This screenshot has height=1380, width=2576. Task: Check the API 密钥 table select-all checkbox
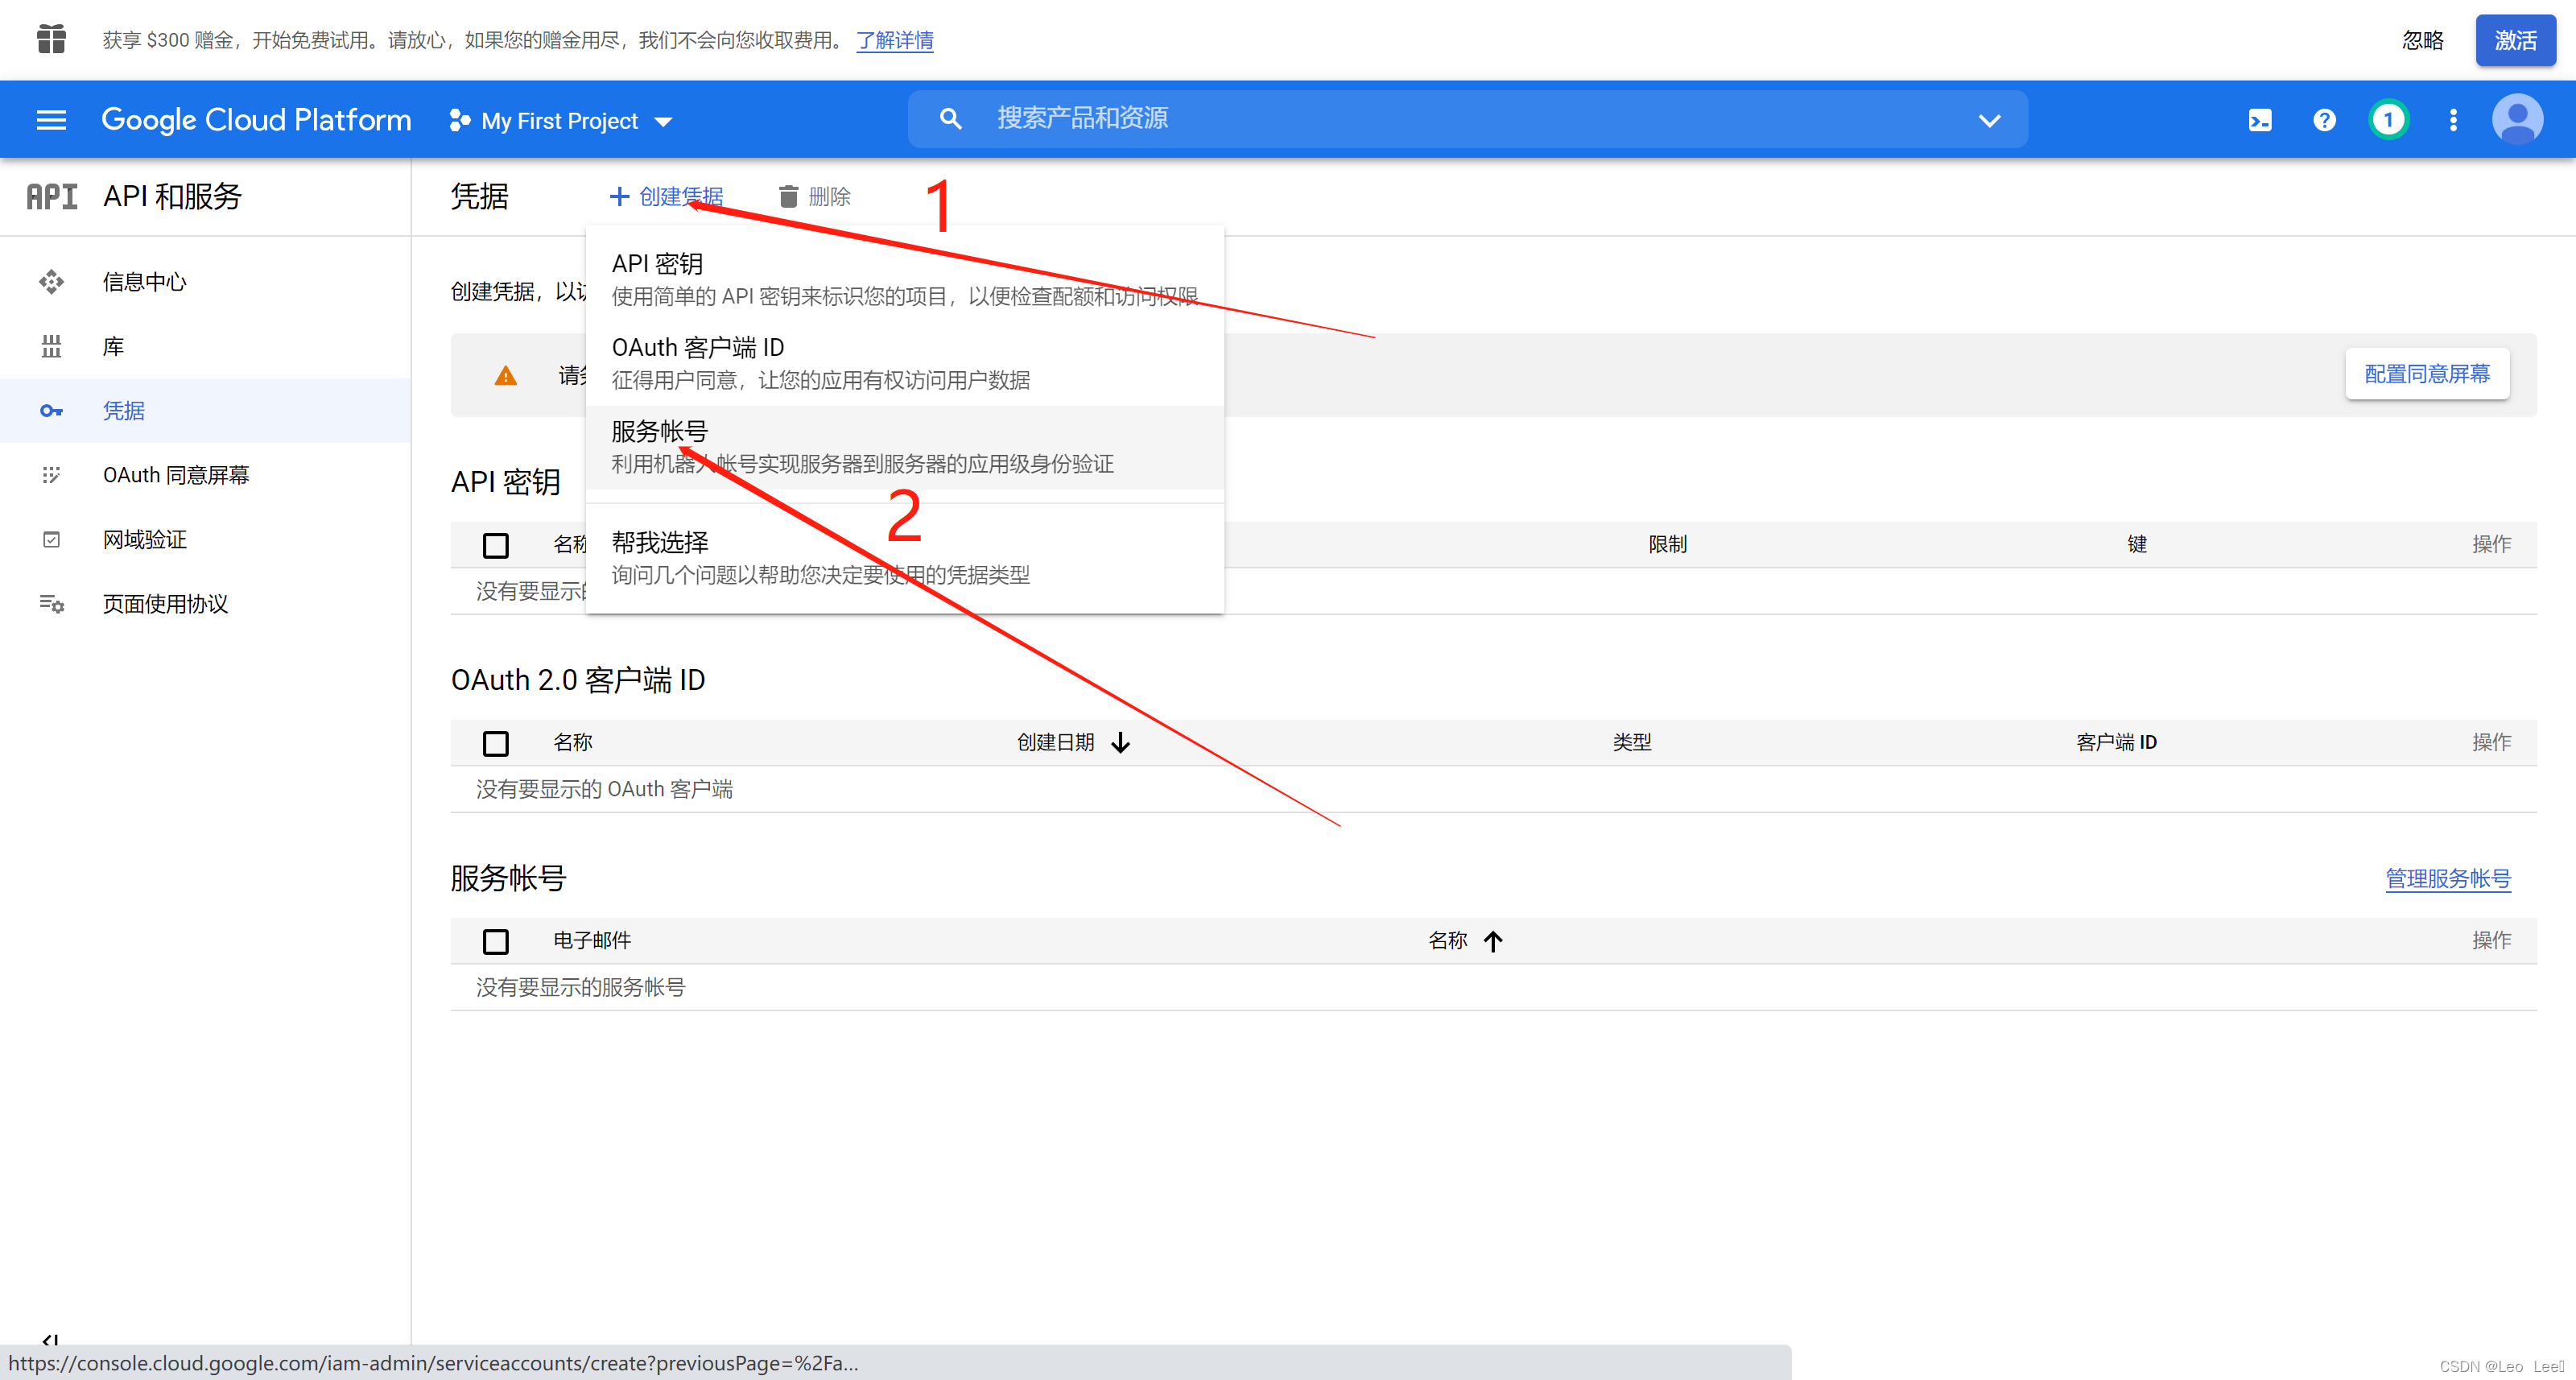495,545
